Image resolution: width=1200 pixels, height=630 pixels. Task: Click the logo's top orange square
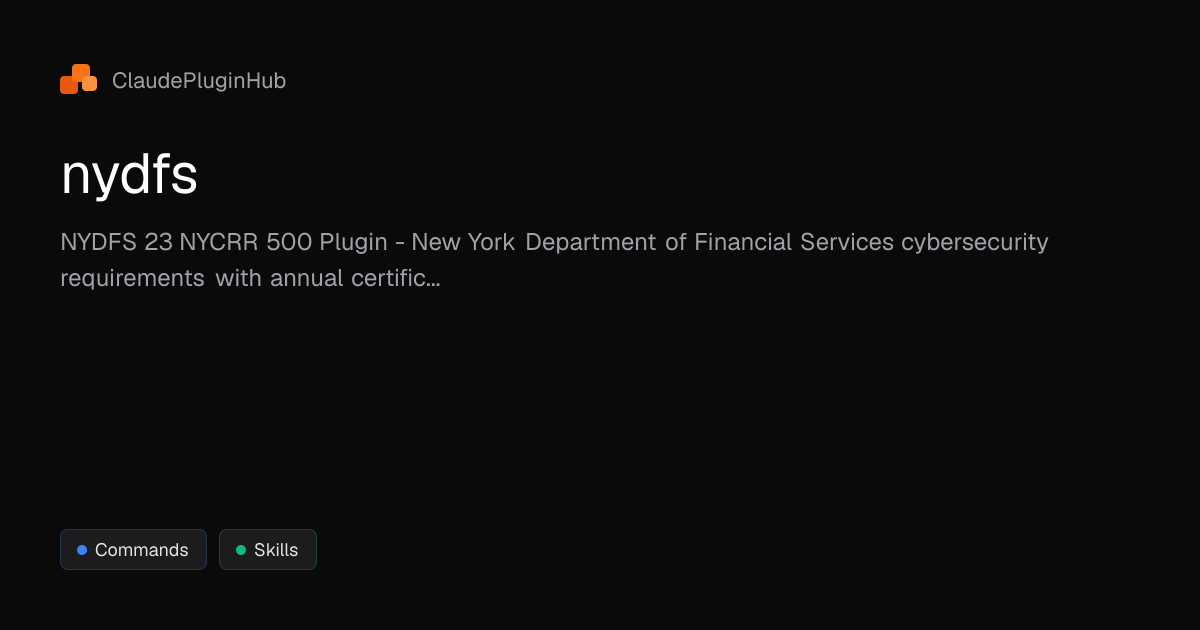(81, 71)
